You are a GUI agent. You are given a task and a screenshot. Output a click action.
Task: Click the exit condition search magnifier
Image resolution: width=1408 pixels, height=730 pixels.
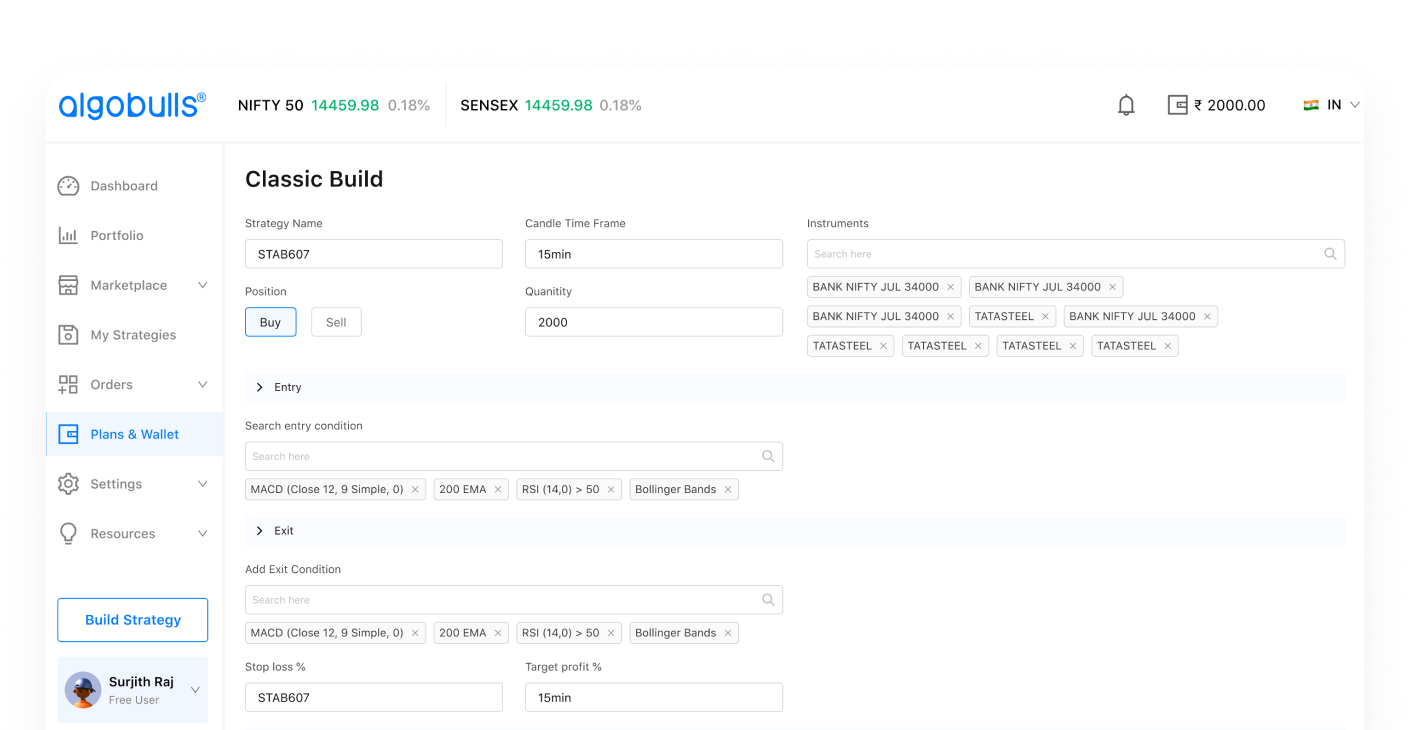pyautogui.click(x=768, y=600)
